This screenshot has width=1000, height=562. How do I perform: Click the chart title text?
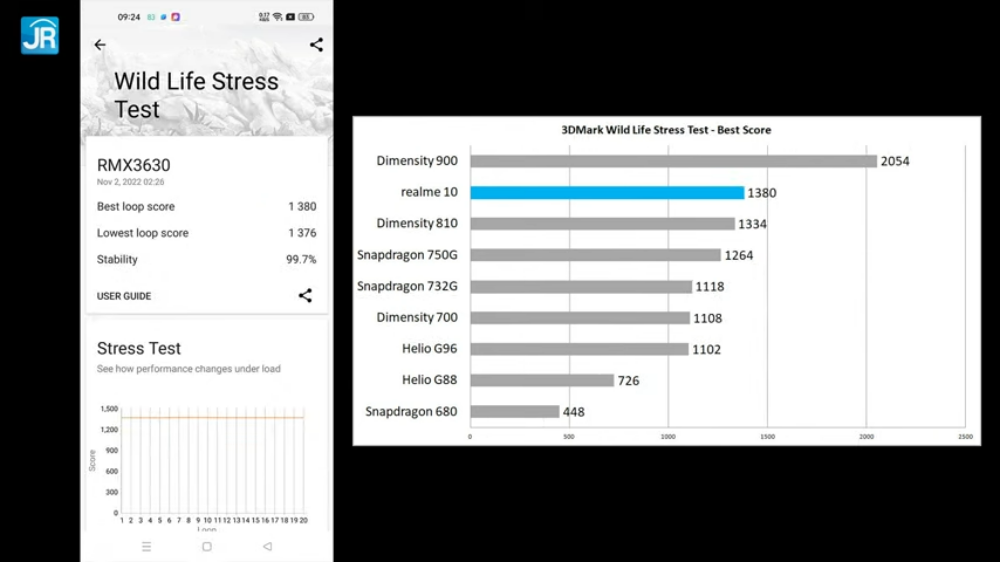coord(666,130)
